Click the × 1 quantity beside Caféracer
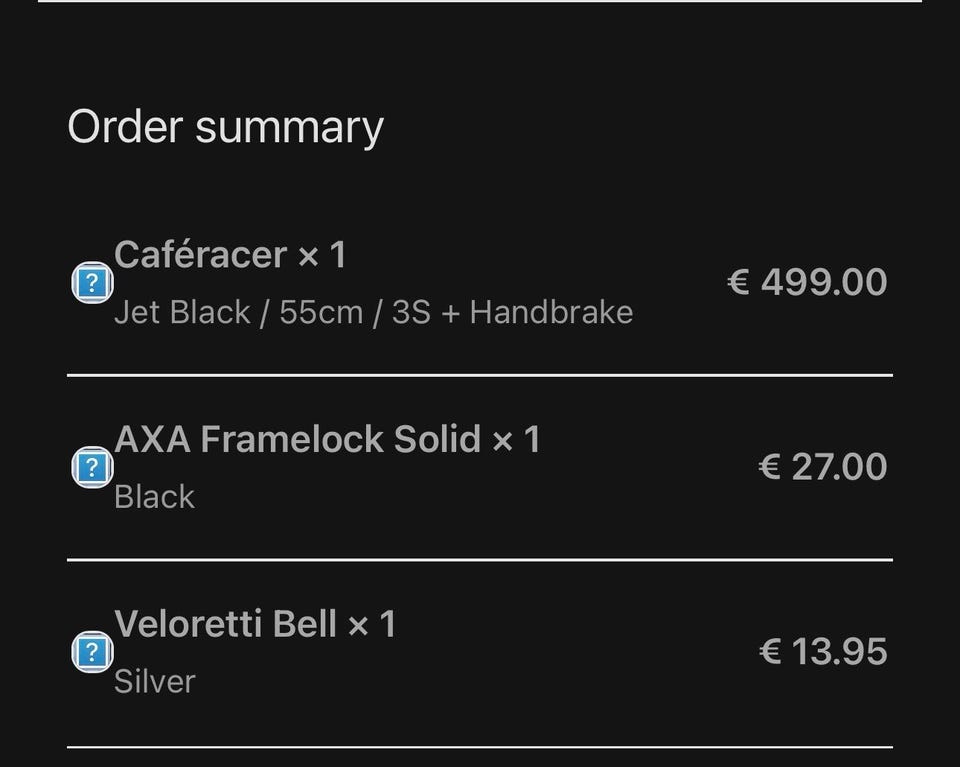 [x=322, y=255]
